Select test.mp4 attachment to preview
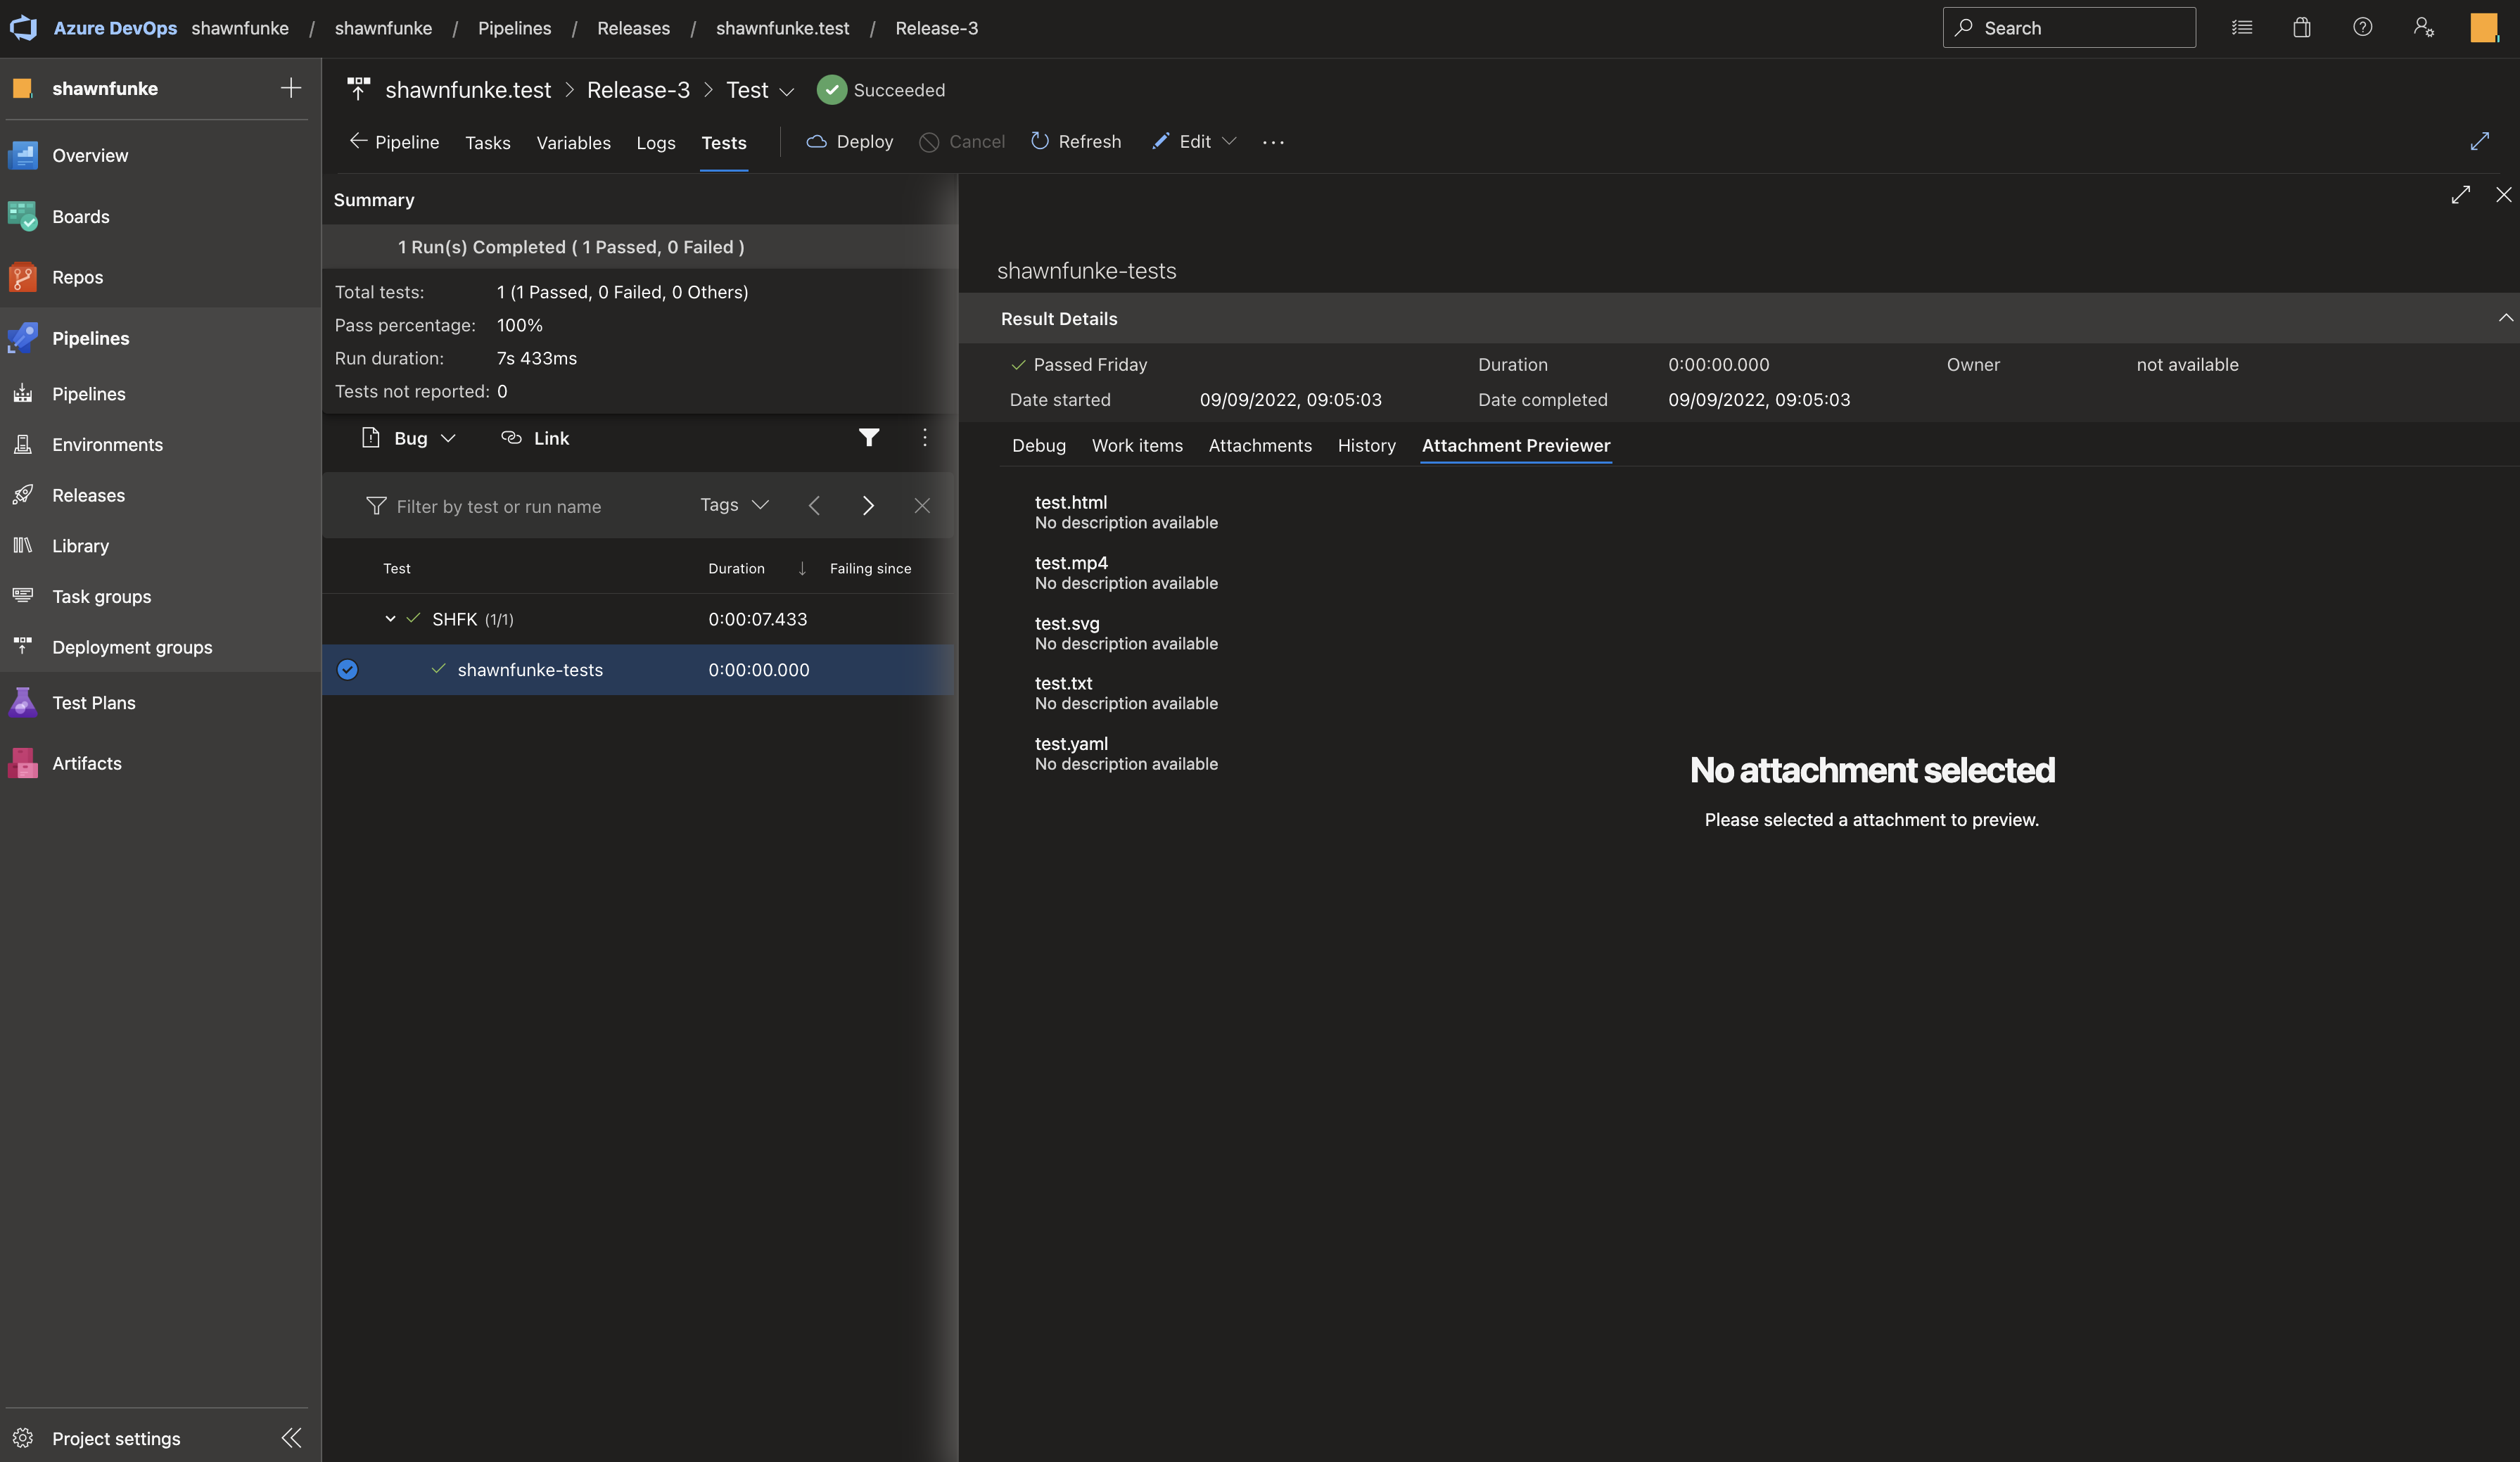 1071,563
